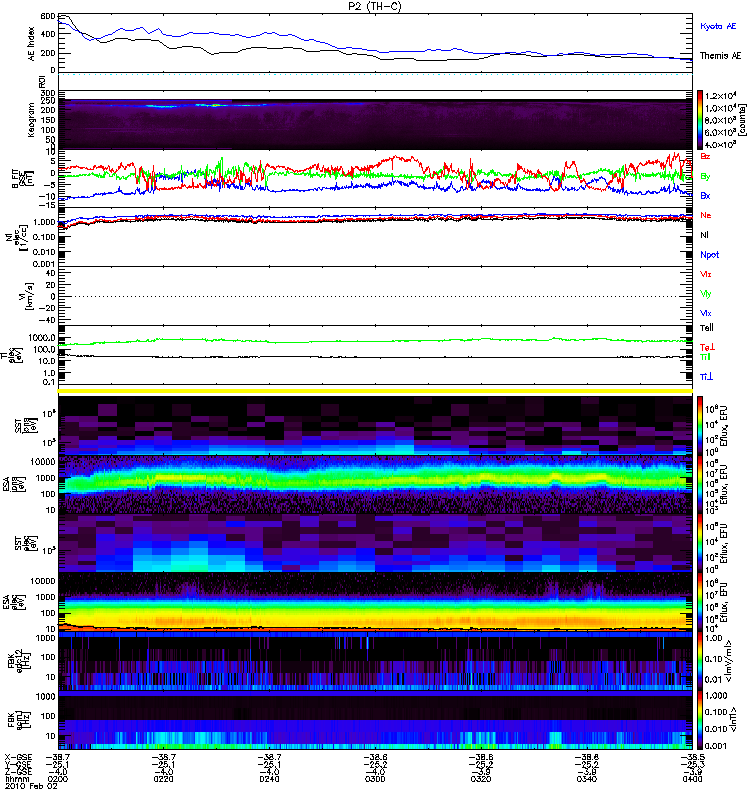Click the Kyoto AE legend label
The image size is (750, 800).
point(718,26)
